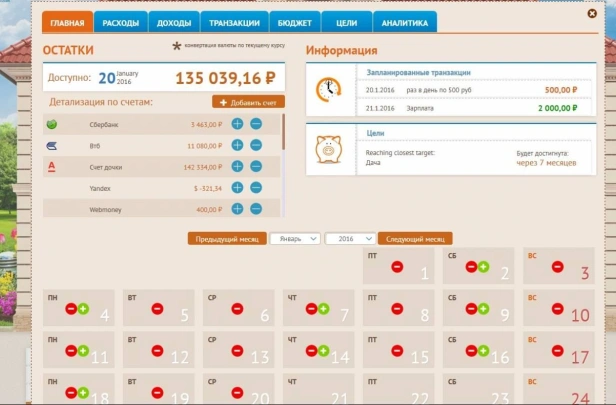Open the Январь month dropdown
616x405 pixels.
[x=295, y=239]
